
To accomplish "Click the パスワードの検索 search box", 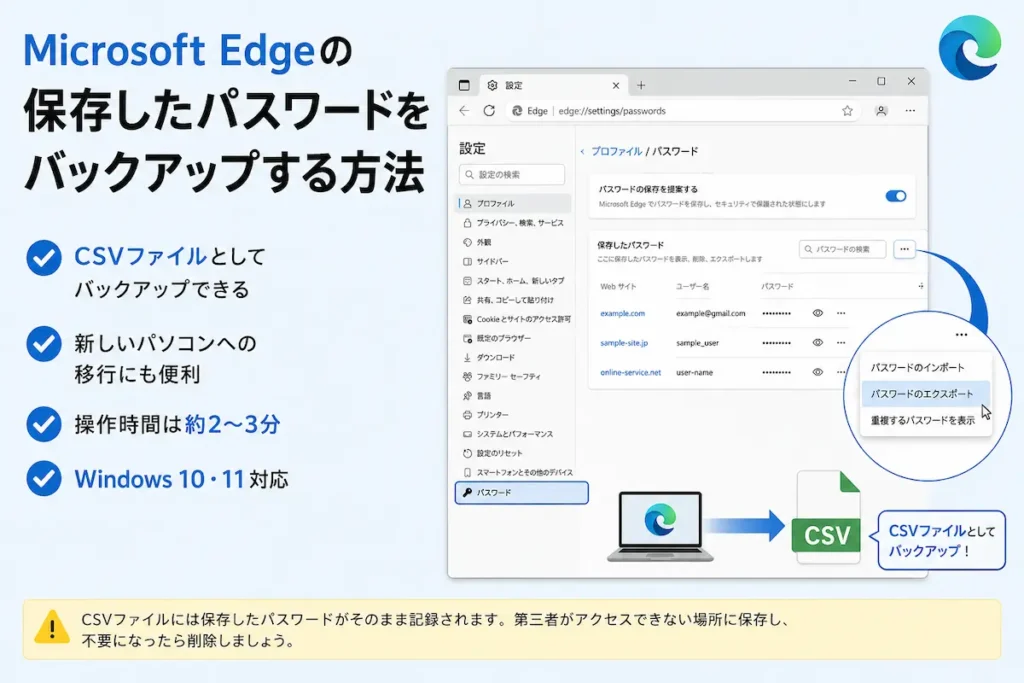I will [842, 249].
